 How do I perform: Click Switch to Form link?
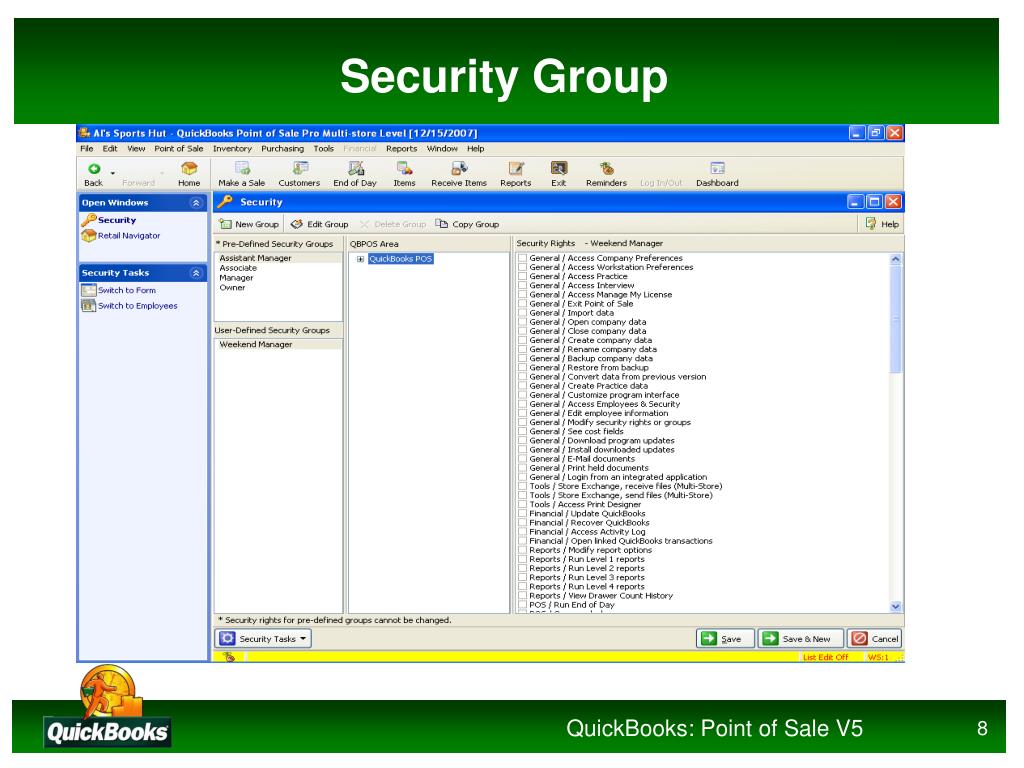(x=127, y=290)
